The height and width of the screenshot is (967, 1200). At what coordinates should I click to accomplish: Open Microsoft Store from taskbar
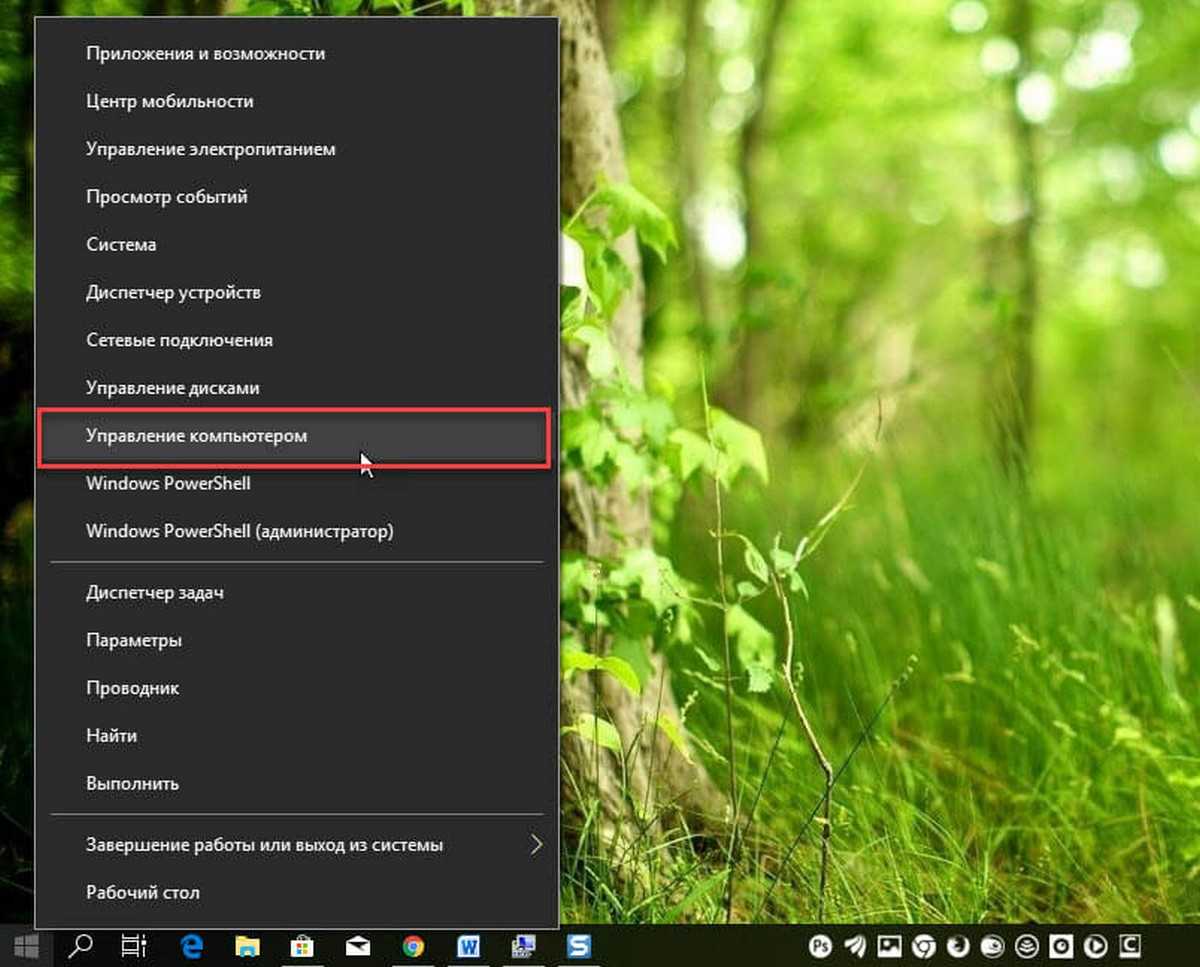click(x=301, y=945)
